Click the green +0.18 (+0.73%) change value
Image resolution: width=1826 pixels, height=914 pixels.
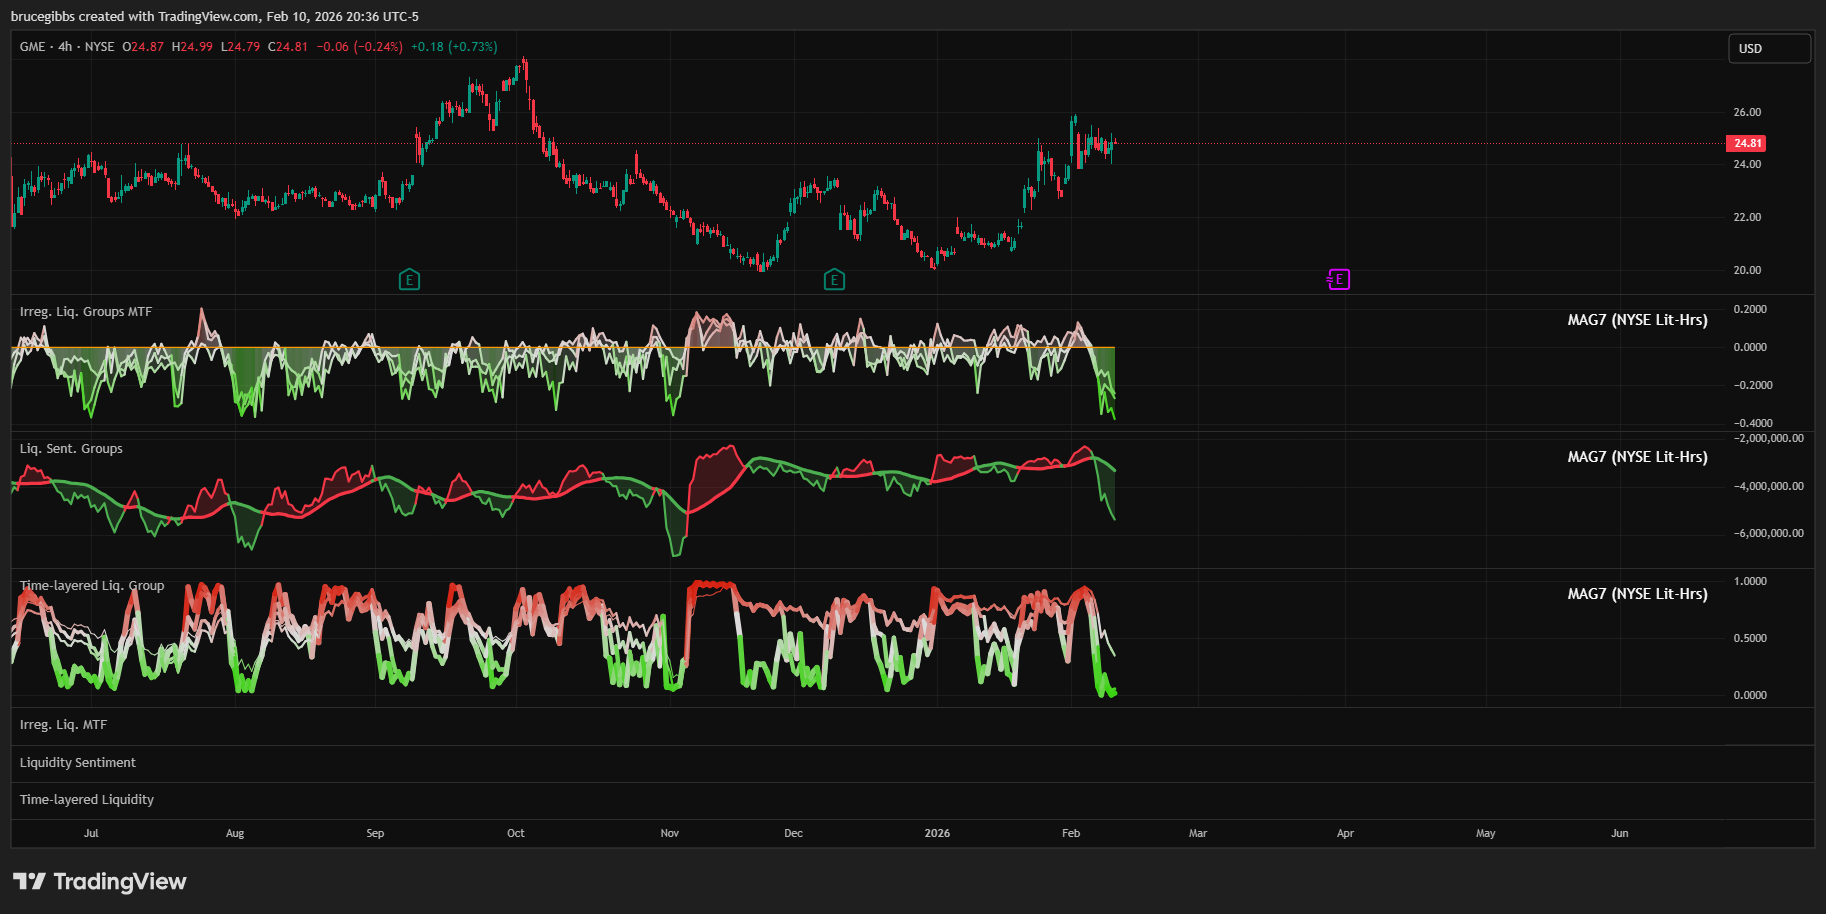coord(454,47)
